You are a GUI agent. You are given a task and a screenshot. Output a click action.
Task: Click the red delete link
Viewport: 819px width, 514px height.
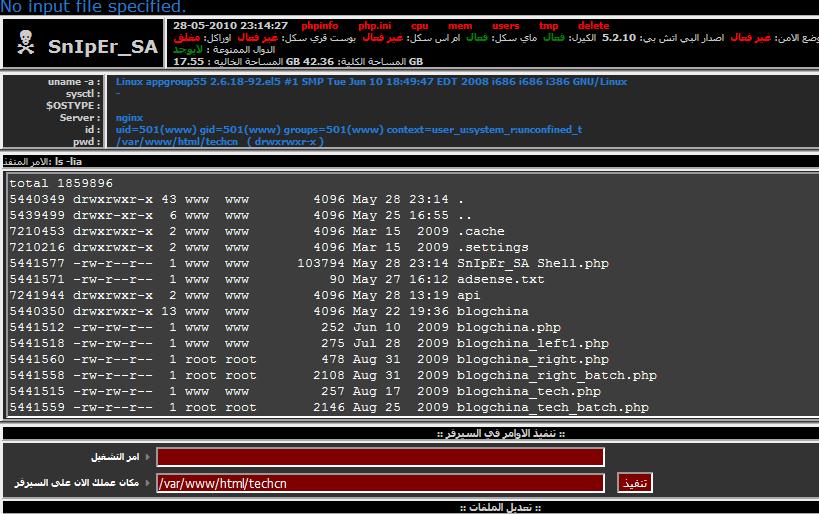[593, 25]
